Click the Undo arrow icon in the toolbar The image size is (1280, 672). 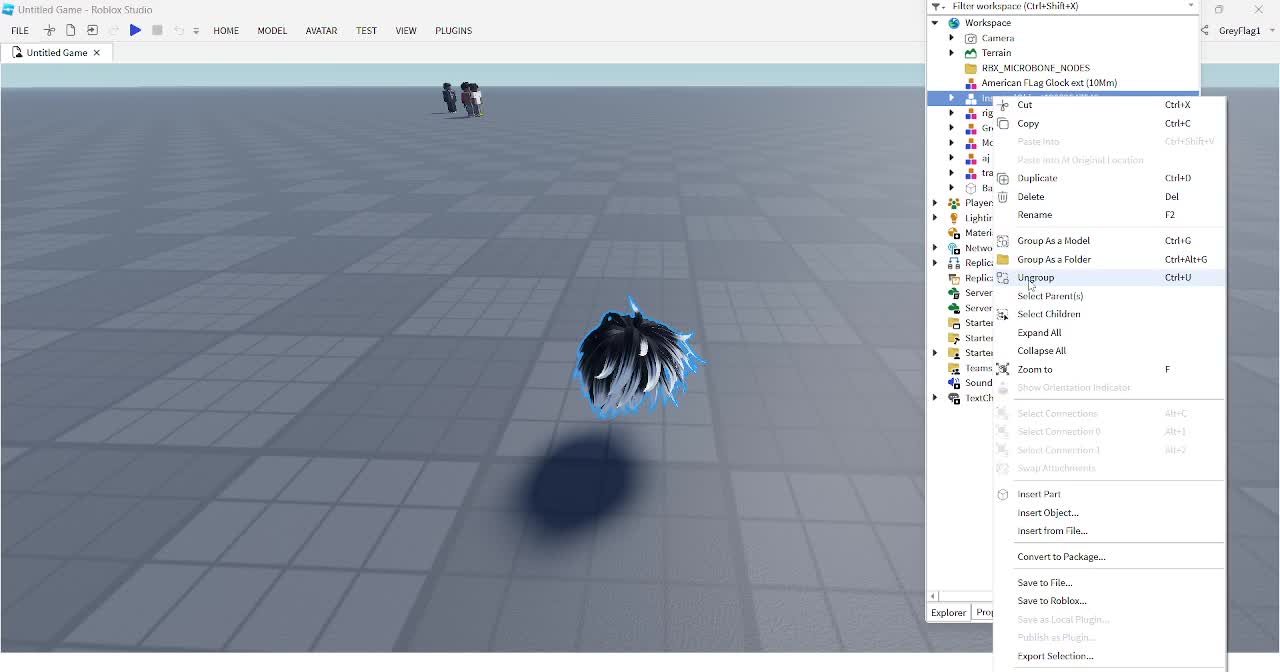pos(179,31)
